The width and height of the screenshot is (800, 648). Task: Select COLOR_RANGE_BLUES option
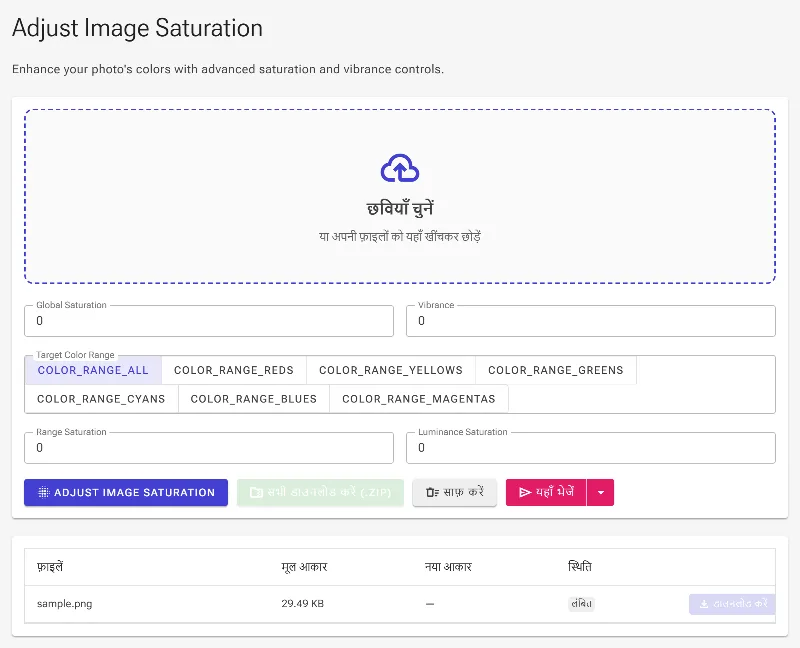pos(254,399)
